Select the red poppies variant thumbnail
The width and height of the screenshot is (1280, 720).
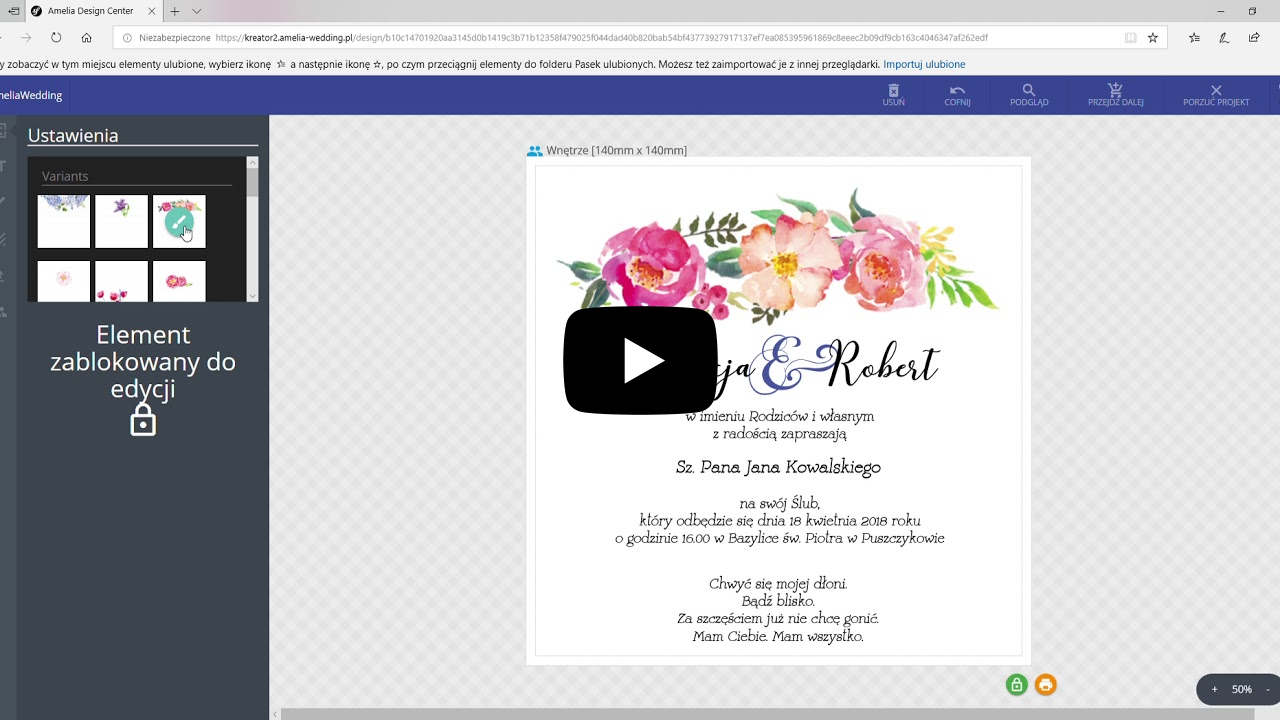click(121, 281)
